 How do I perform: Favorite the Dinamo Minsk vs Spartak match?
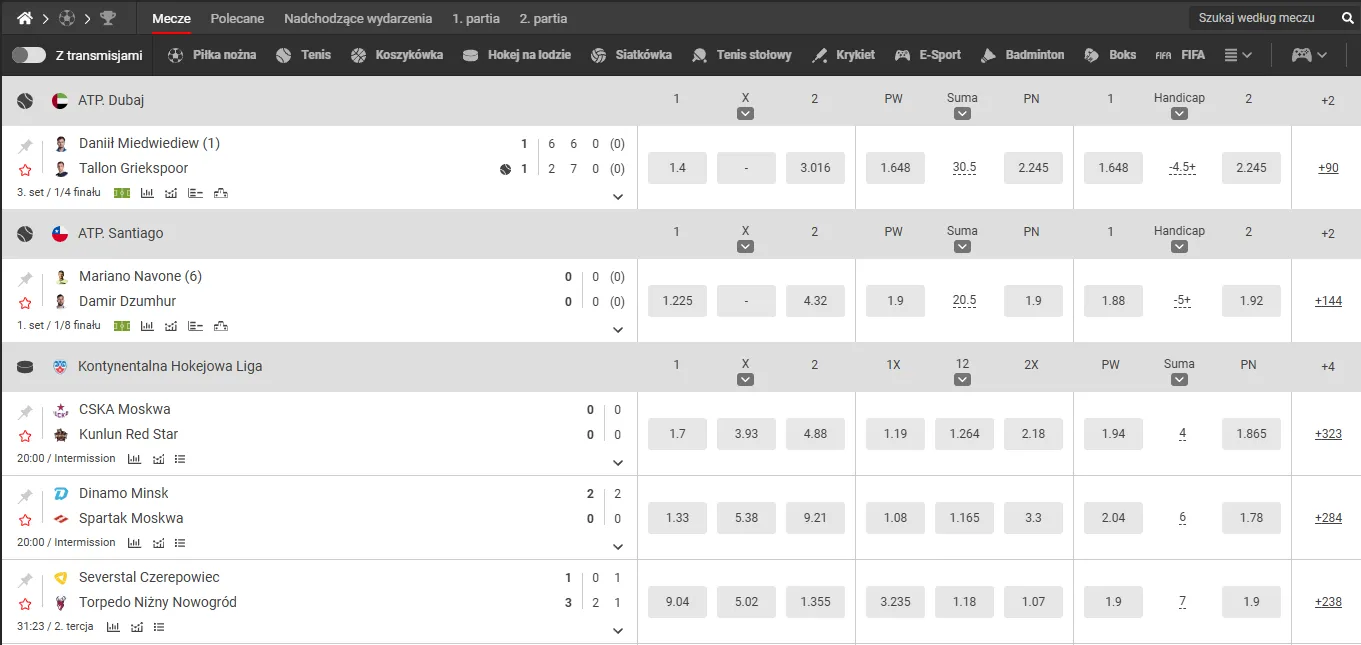26,520
